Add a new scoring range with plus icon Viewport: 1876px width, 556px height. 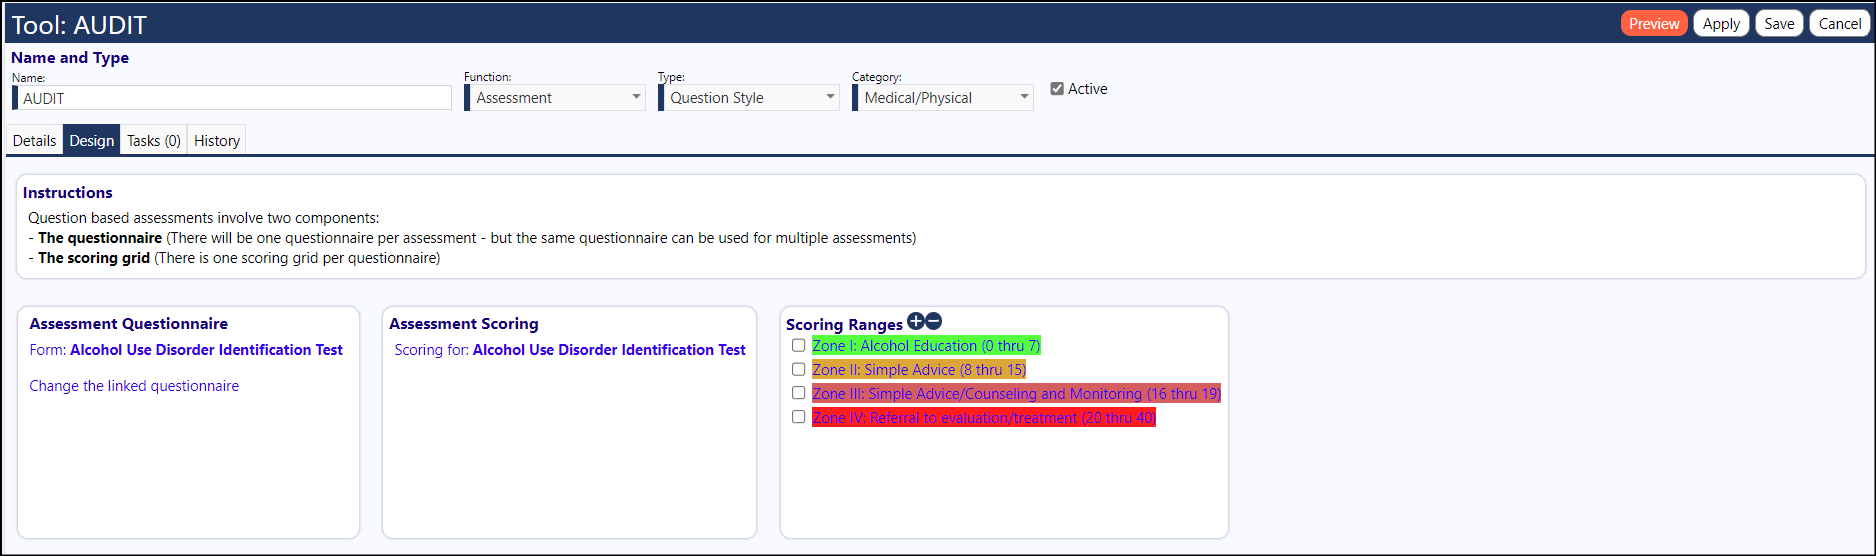click(915, 321)
